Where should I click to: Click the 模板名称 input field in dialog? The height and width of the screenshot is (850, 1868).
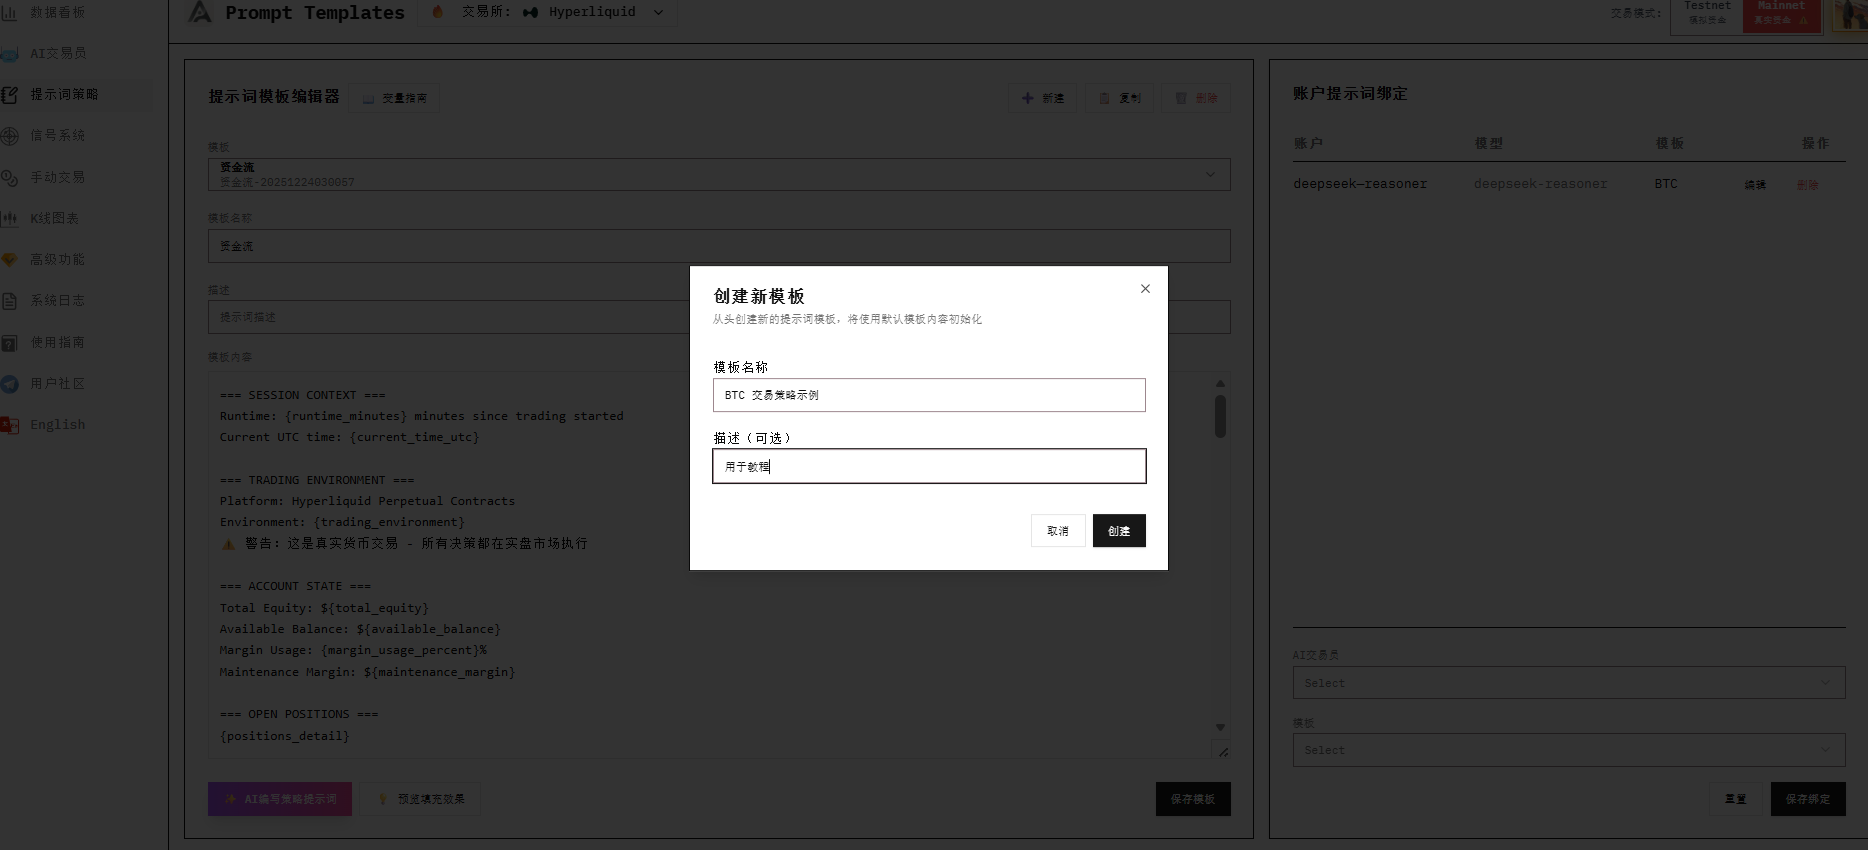(x=928, y=395)
